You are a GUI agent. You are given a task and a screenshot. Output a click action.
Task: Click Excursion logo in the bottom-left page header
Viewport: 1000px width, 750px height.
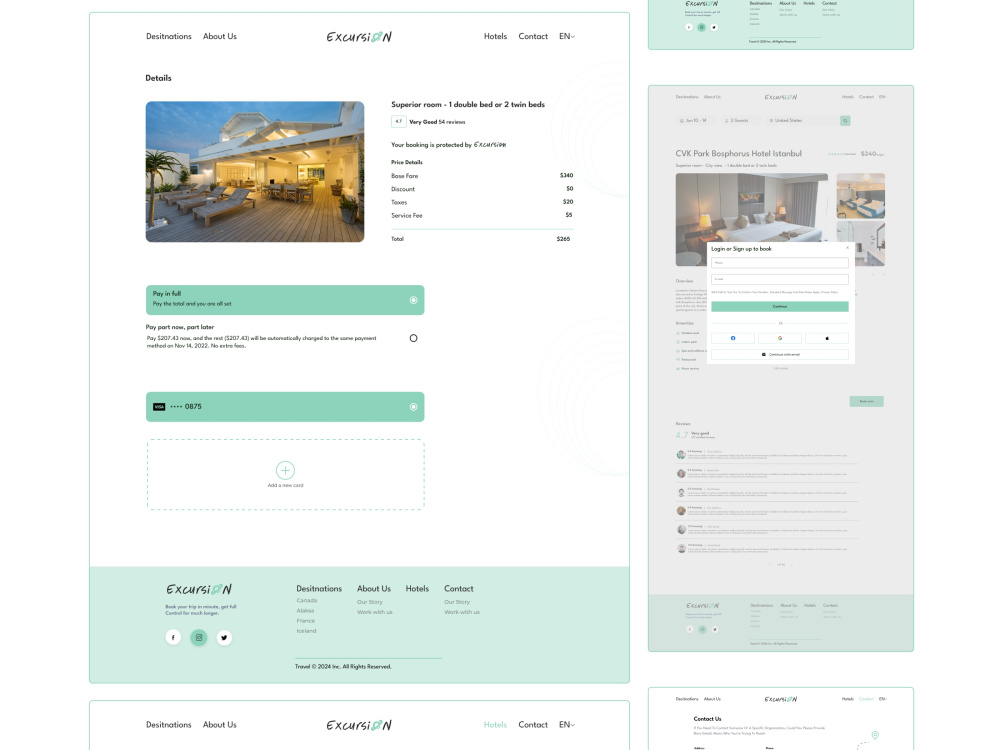click(359, 725)
